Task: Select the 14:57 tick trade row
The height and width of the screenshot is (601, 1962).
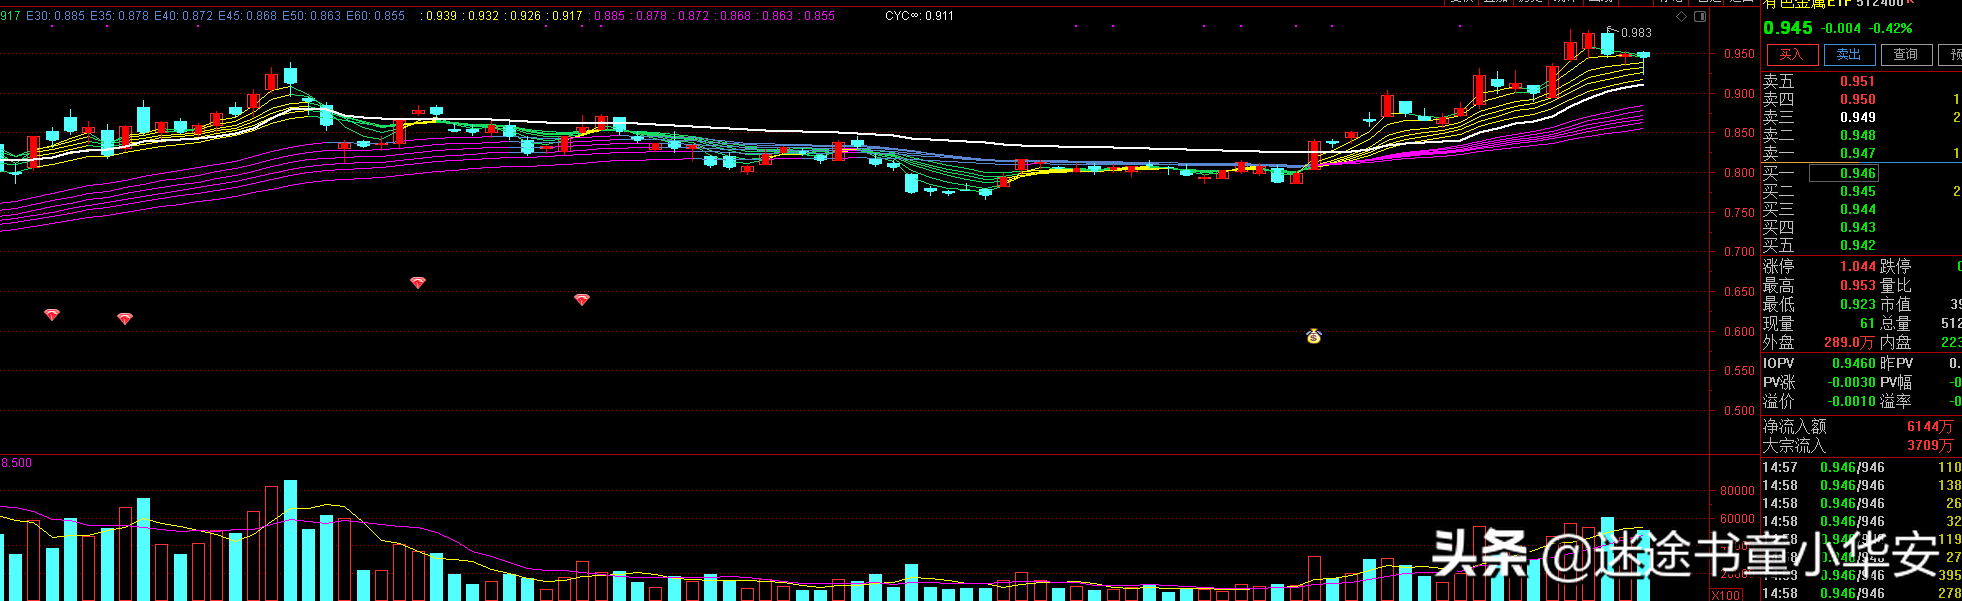Action: coord(1862,467)
